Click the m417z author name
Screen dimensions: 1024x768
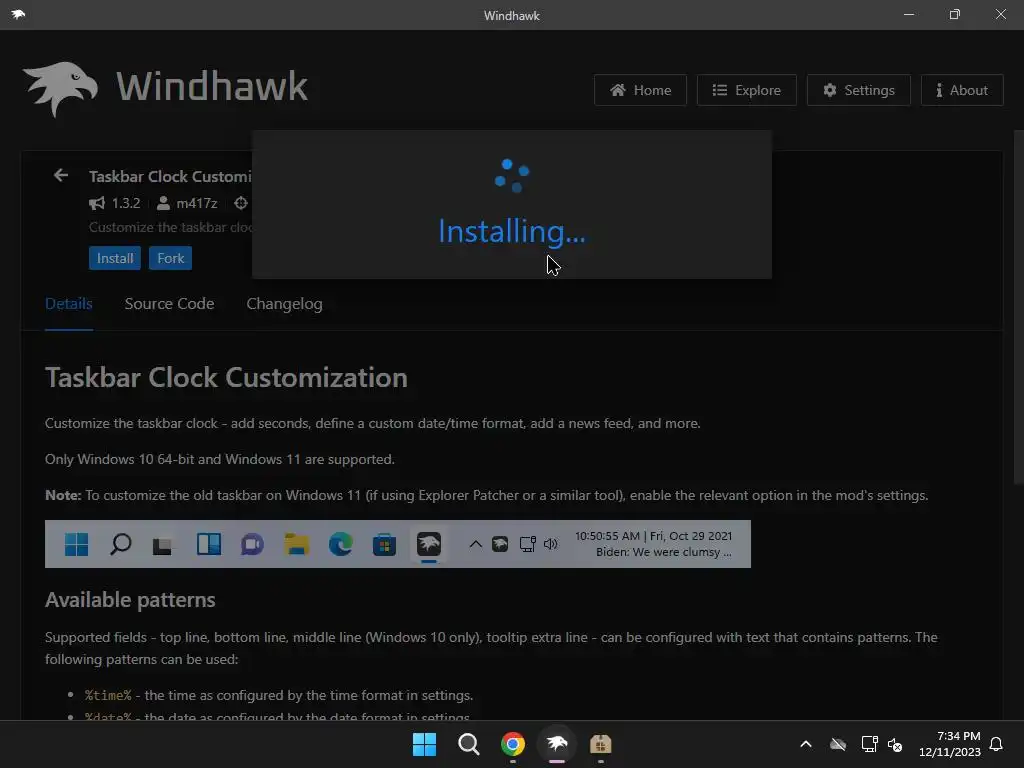[197, 203]
